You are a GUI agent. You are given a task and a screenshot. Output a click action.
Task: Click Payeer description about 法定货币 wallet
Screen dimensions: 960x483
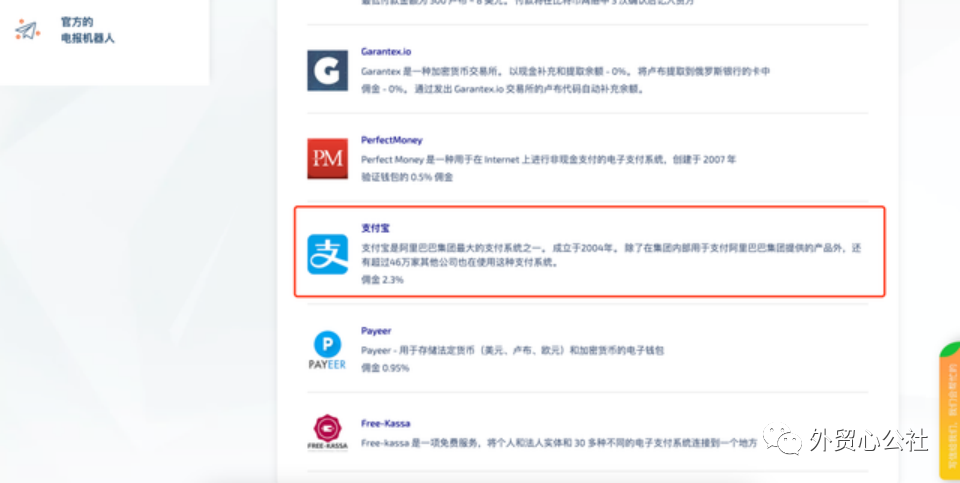pos(513,351)
